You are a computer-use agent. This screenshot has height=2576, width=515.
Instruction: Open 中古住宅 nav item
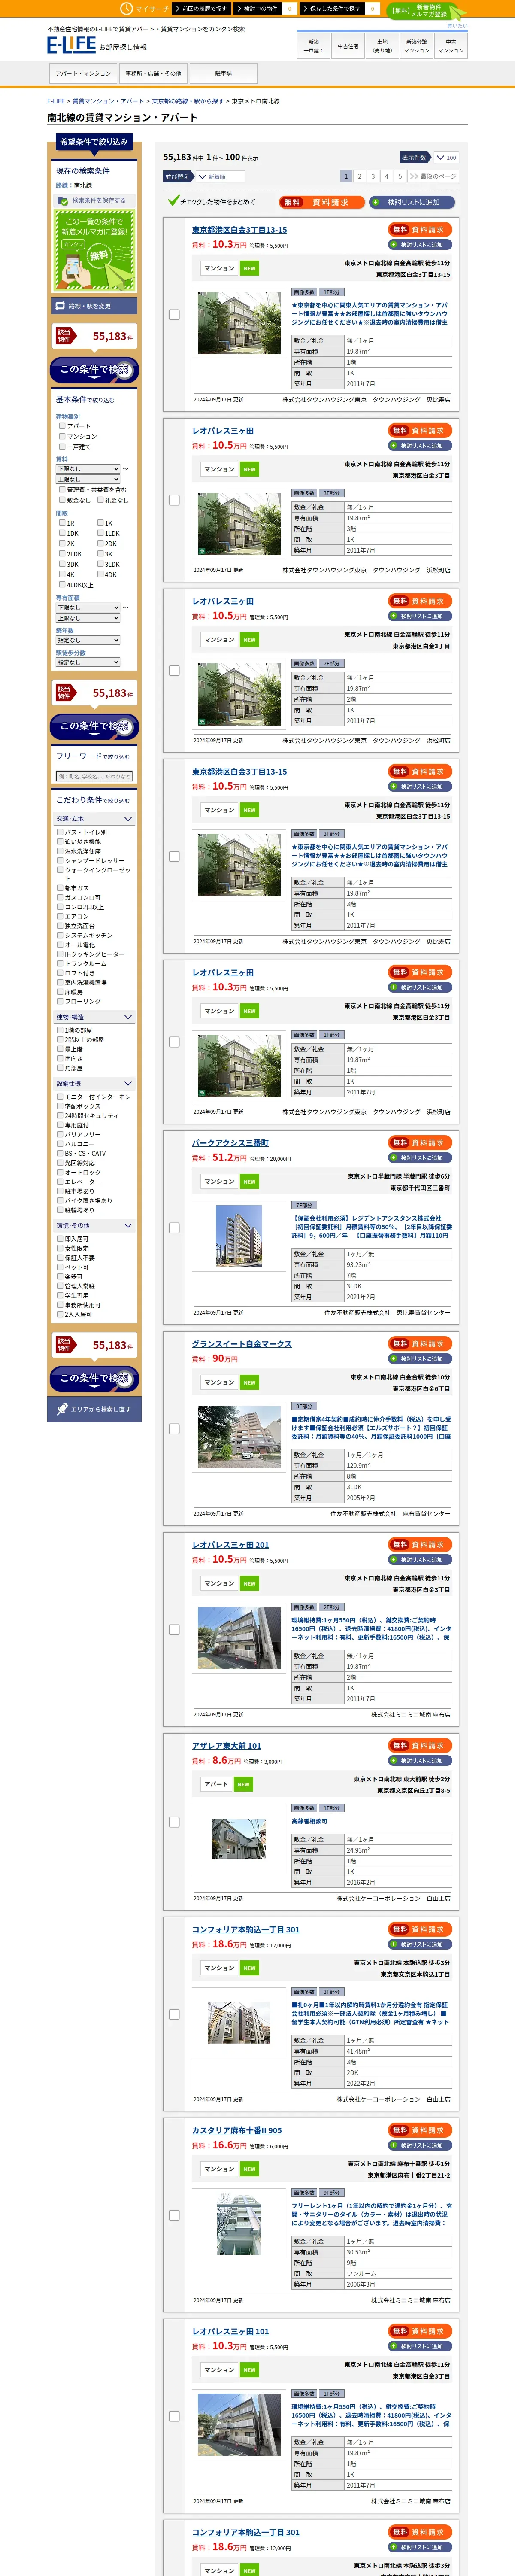pos(348,46)
